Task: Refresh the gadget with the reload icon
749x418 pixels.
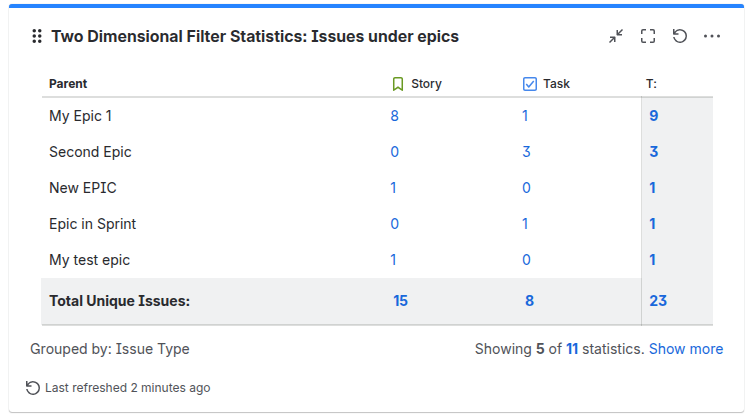Action: 680,36
